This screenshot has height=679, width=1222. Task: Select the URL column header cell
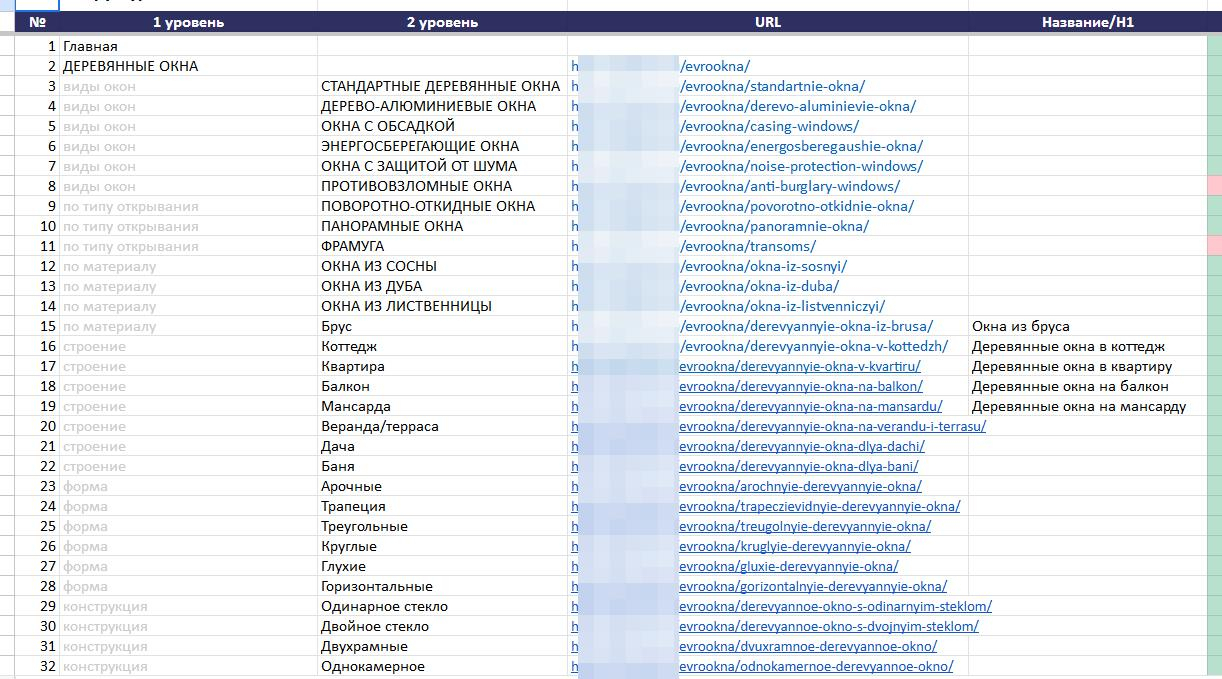tap(768, 22)
